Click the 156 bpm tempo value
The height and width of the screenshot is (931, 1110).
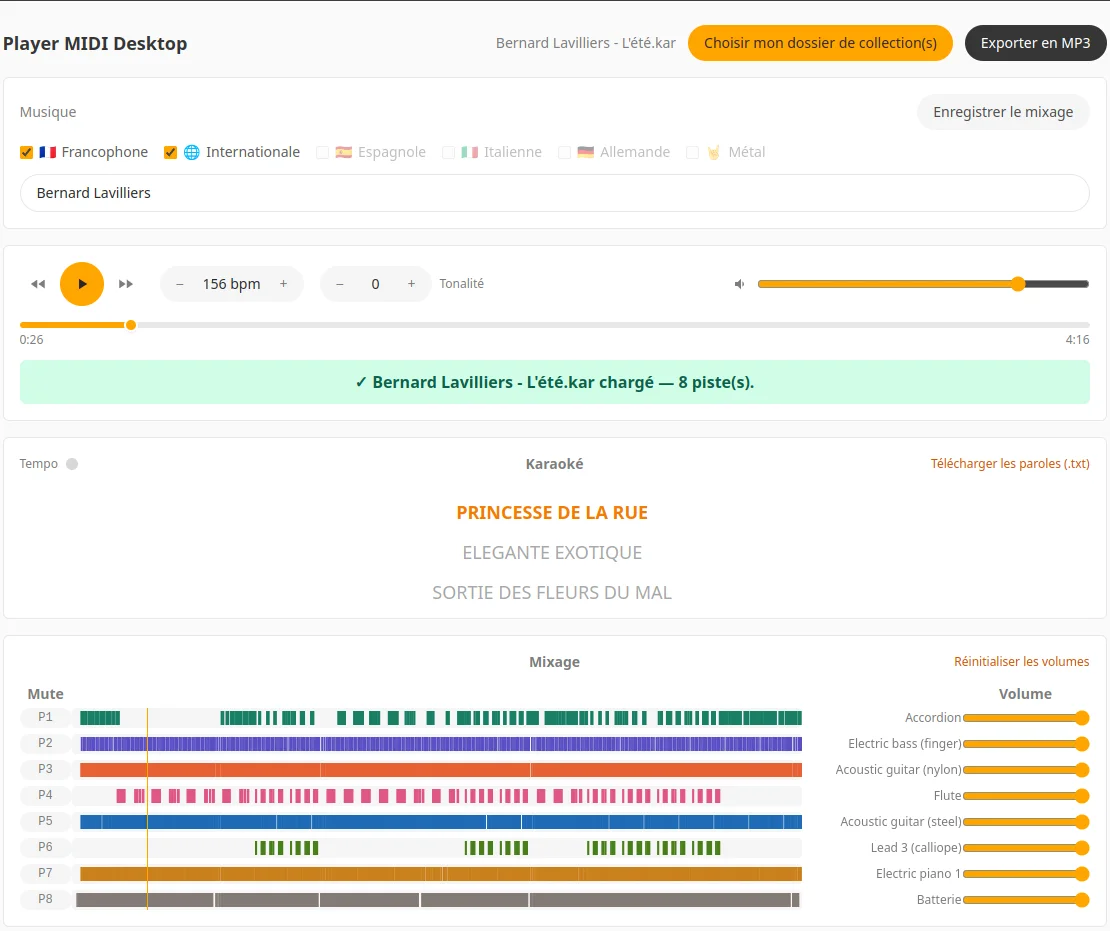click(x=231, y=284)
